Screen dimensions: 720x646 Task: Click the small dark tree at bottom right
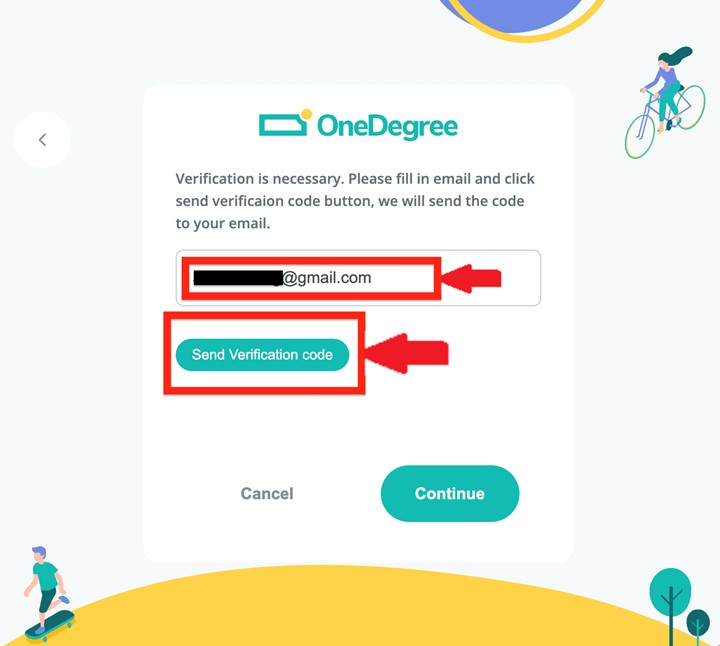click(698, 626)
